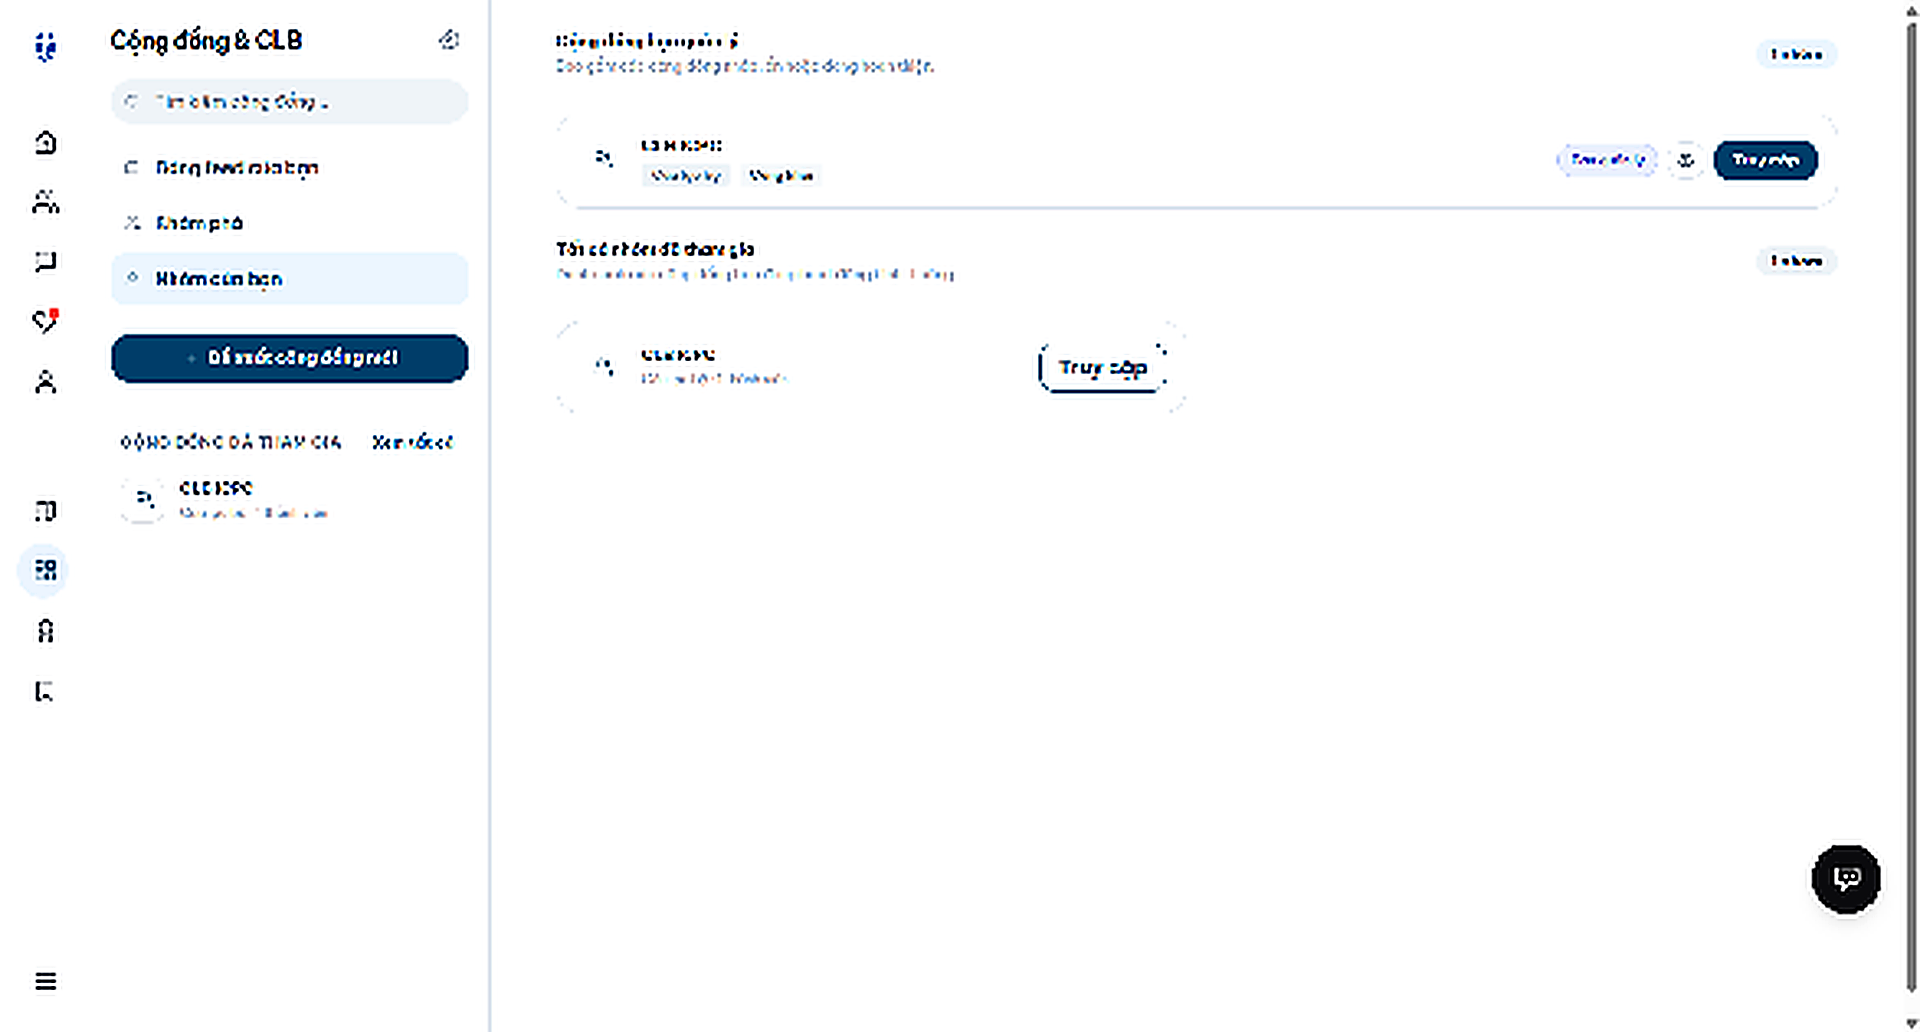The width and height of the screenshot is (1920, 1032).
Task: Open the floating chat bubble button
Action: pos(1846,879)
